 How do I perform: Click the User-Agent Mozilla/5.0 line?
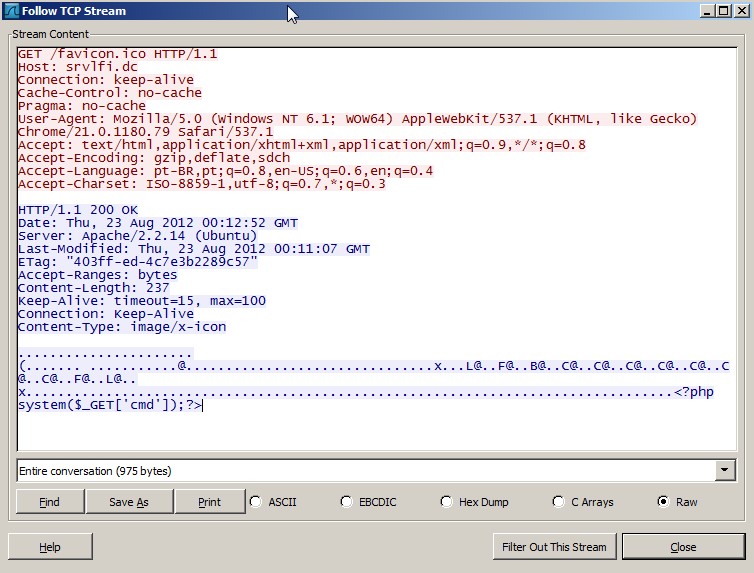coord(357,119)
